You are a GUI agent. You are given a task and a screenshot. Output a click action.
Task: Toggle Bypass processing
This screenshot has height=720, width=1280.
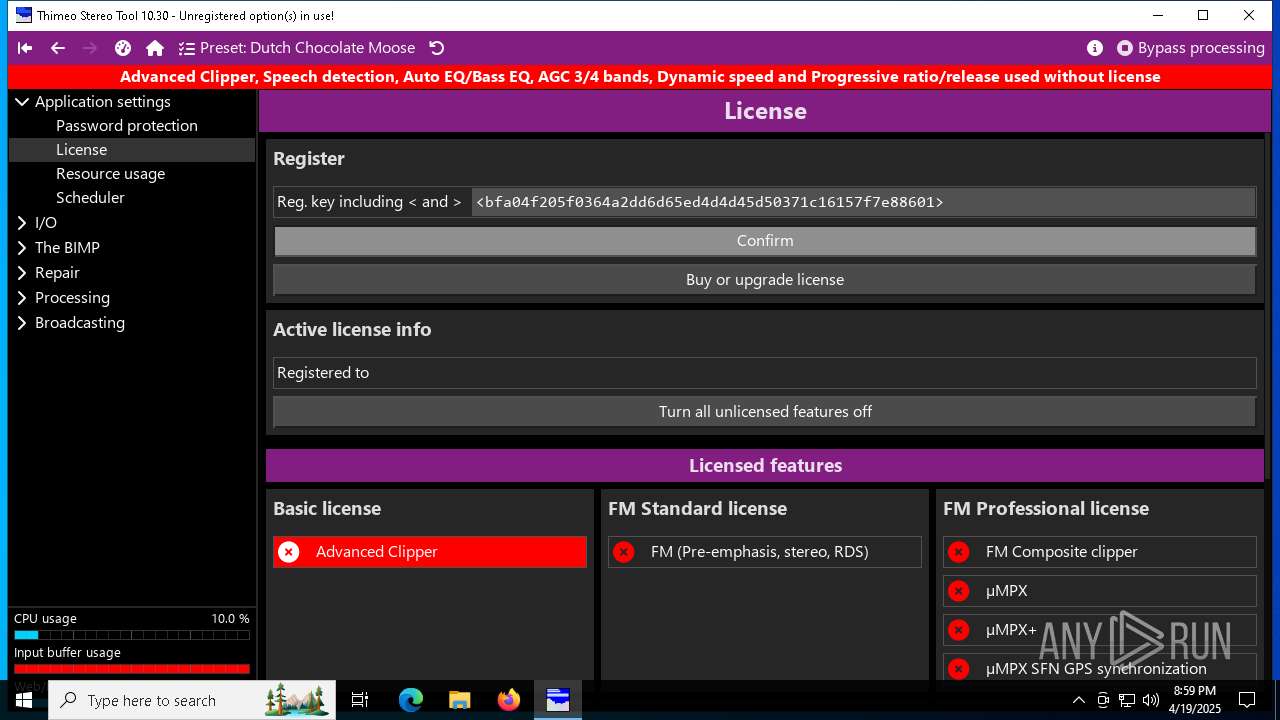click(1191, 48)
